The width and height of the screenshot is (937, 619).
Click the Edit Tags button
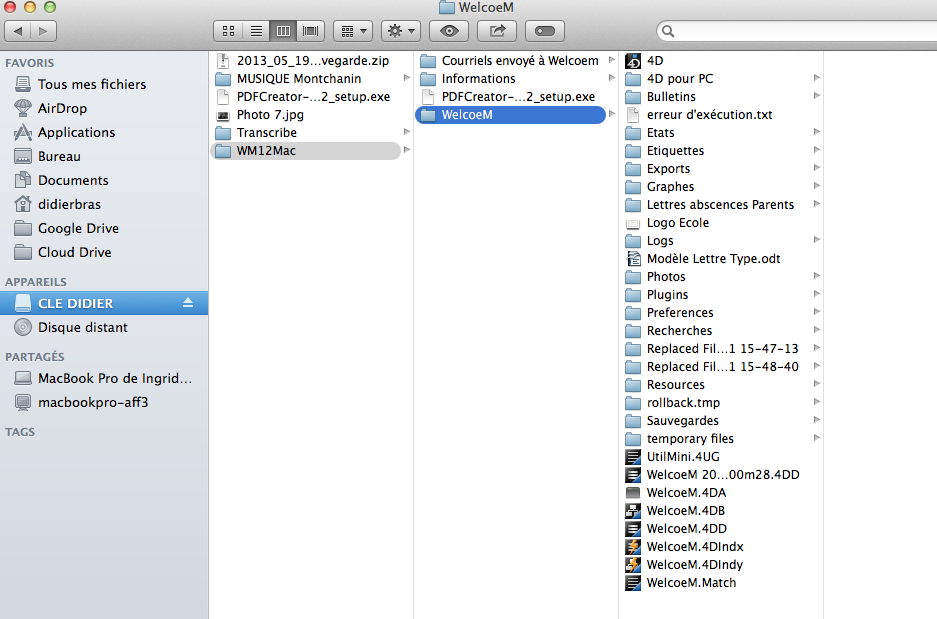[x=544, y=31]
